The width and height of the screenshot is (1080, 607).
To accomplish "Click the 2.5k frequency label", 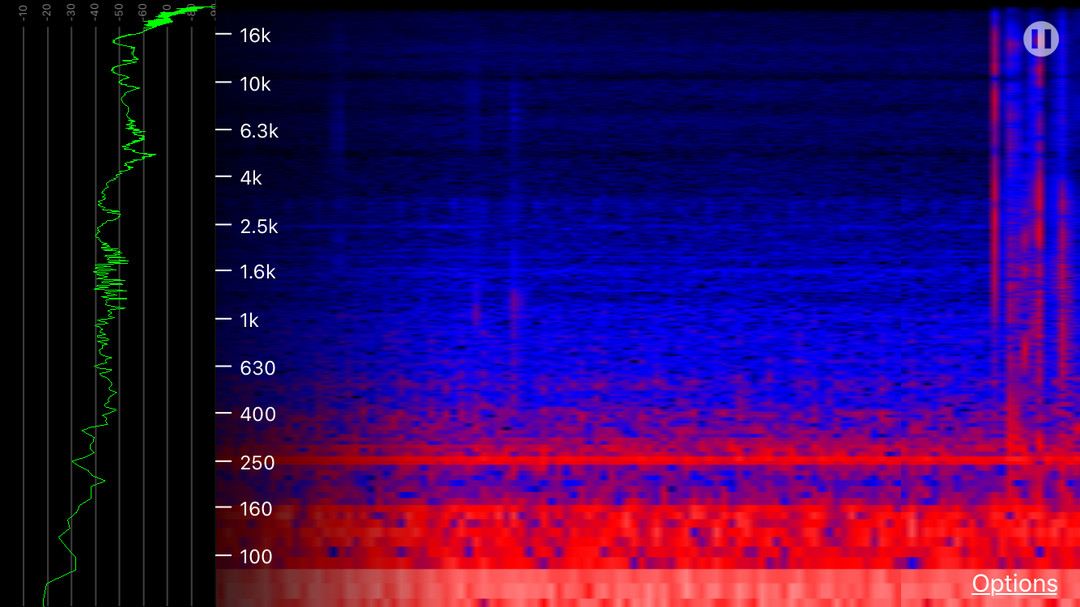I will pyautogui.click(x=259, y=226).
